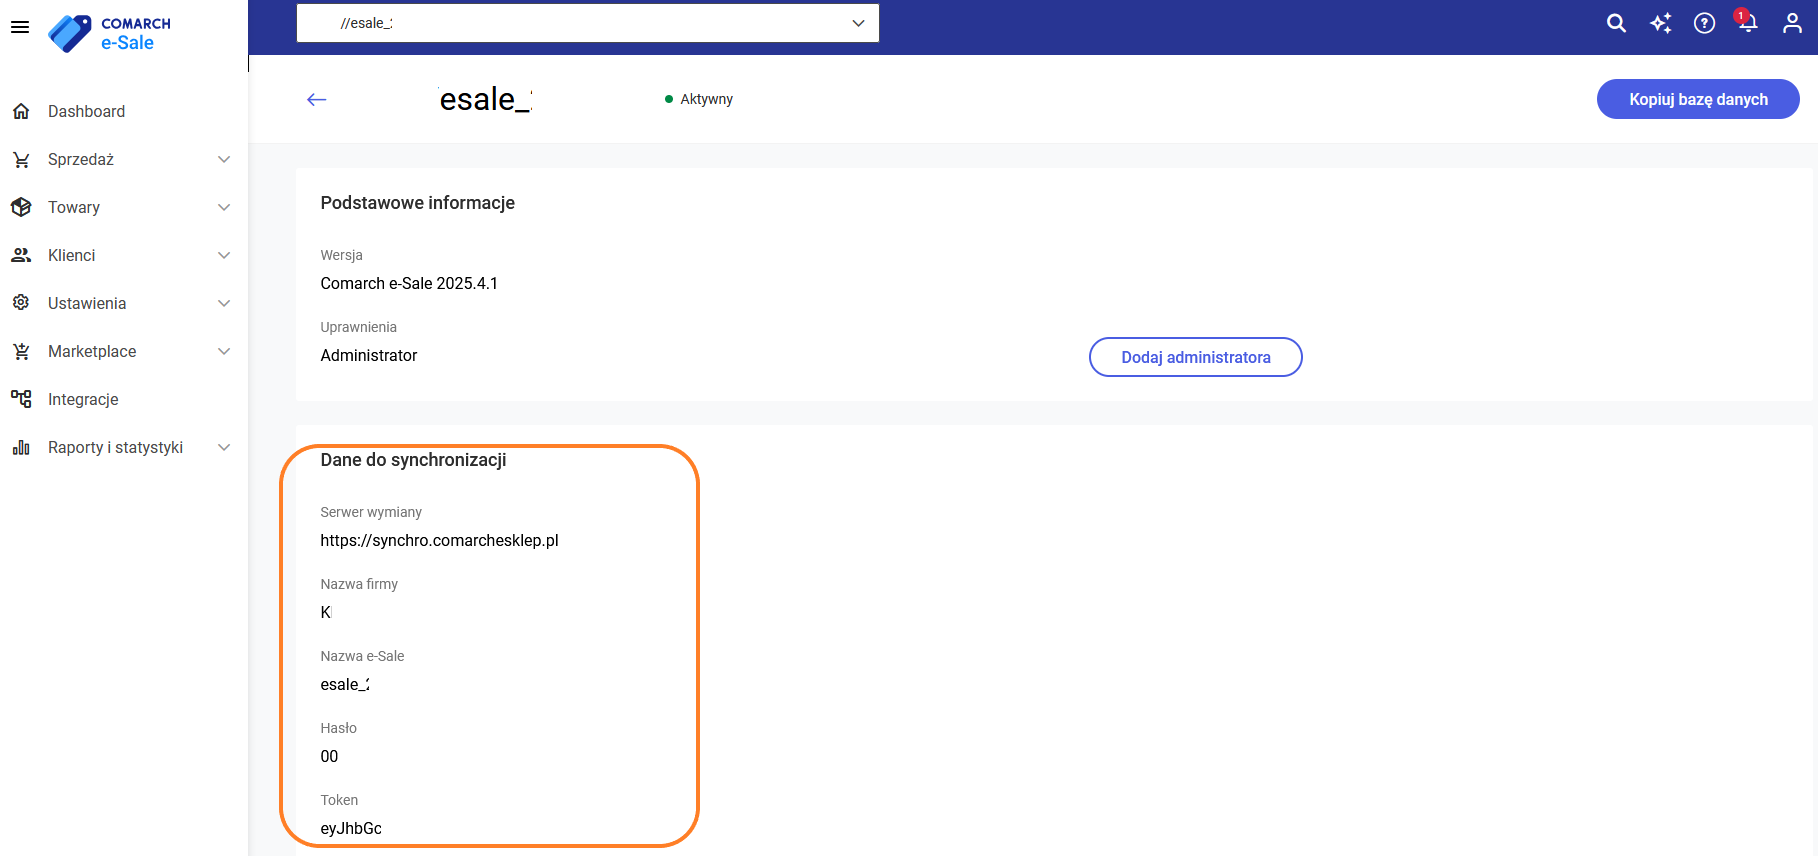Click the Klienci people icon
This screenshot has width=1818, height=856.
tap(21, 255)
